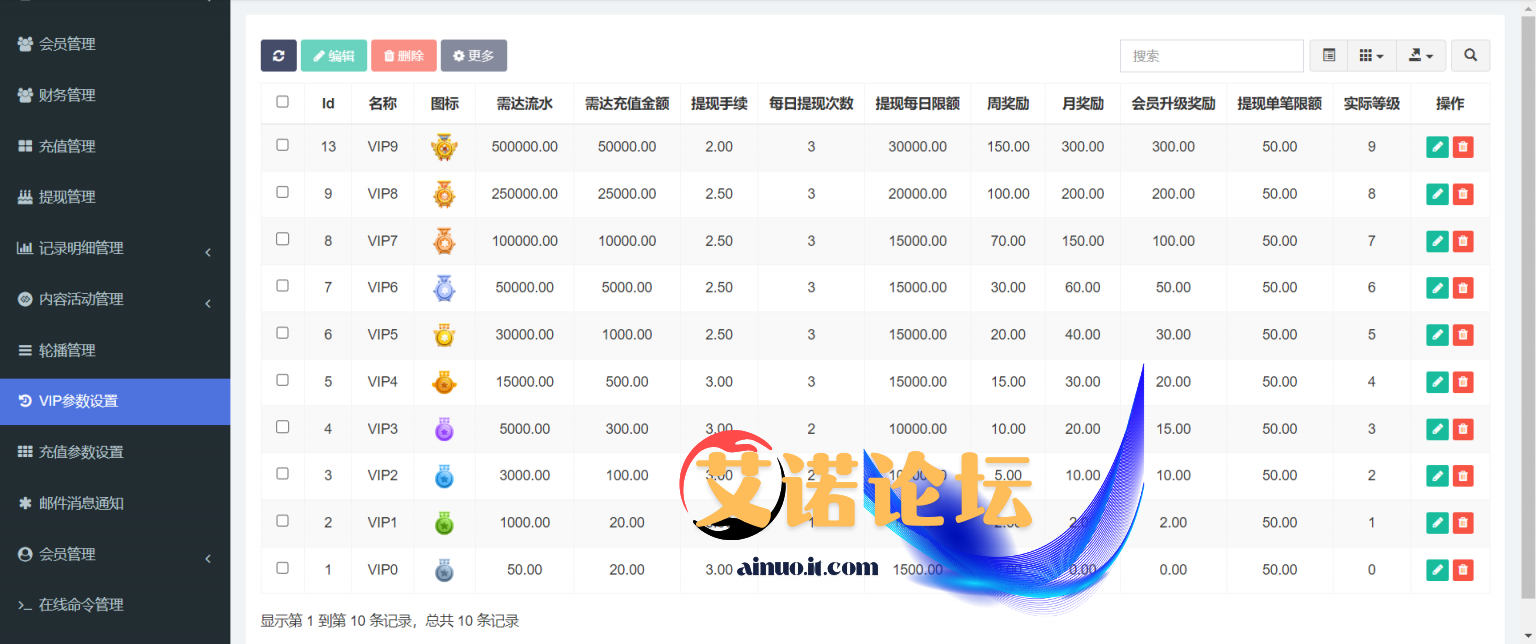This screenshot has height=644, width=1536.
Task: Click the 更多 button
Action: point(473,56)
